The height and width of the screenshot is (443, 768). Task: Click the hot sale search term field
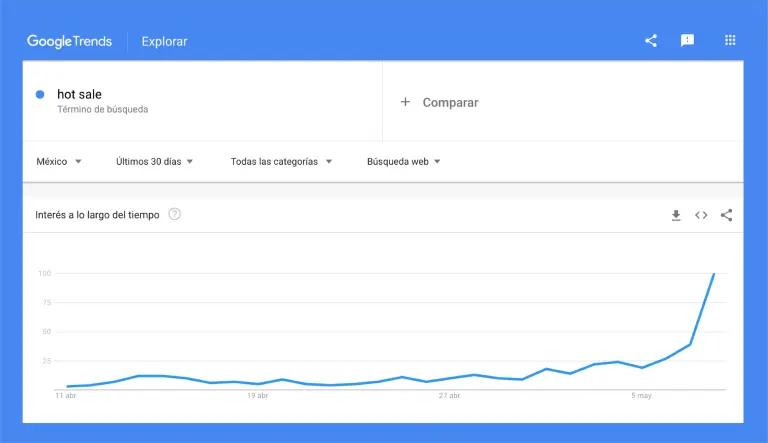80,95
